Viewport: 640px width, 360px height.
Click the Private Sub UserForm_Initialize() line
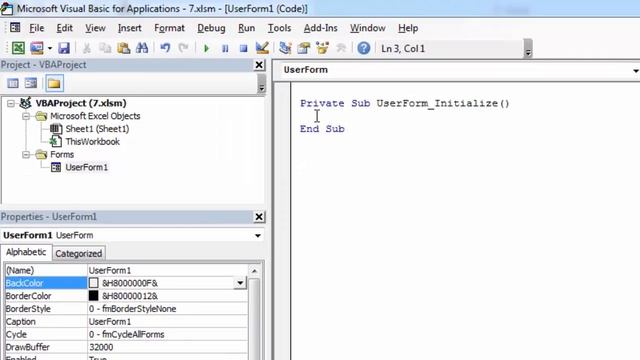(404, 104)
